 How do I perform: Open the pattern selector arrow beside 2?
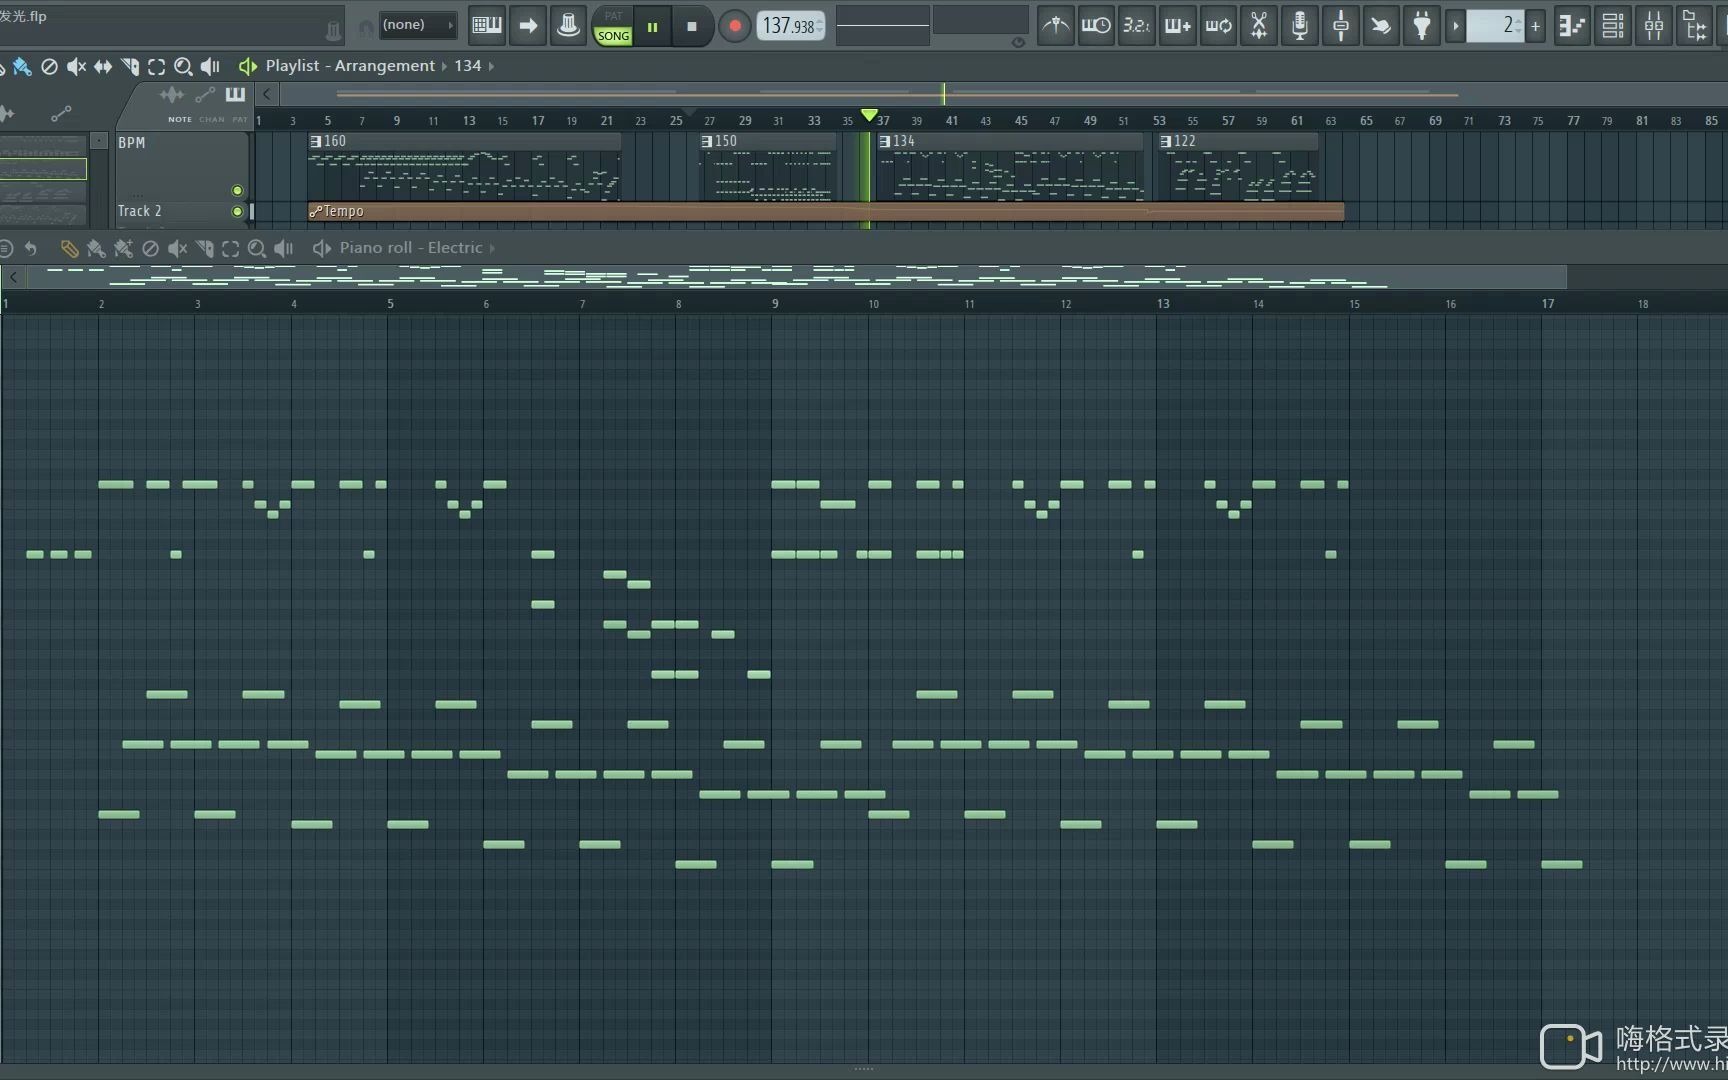[x=1456, y=26]
